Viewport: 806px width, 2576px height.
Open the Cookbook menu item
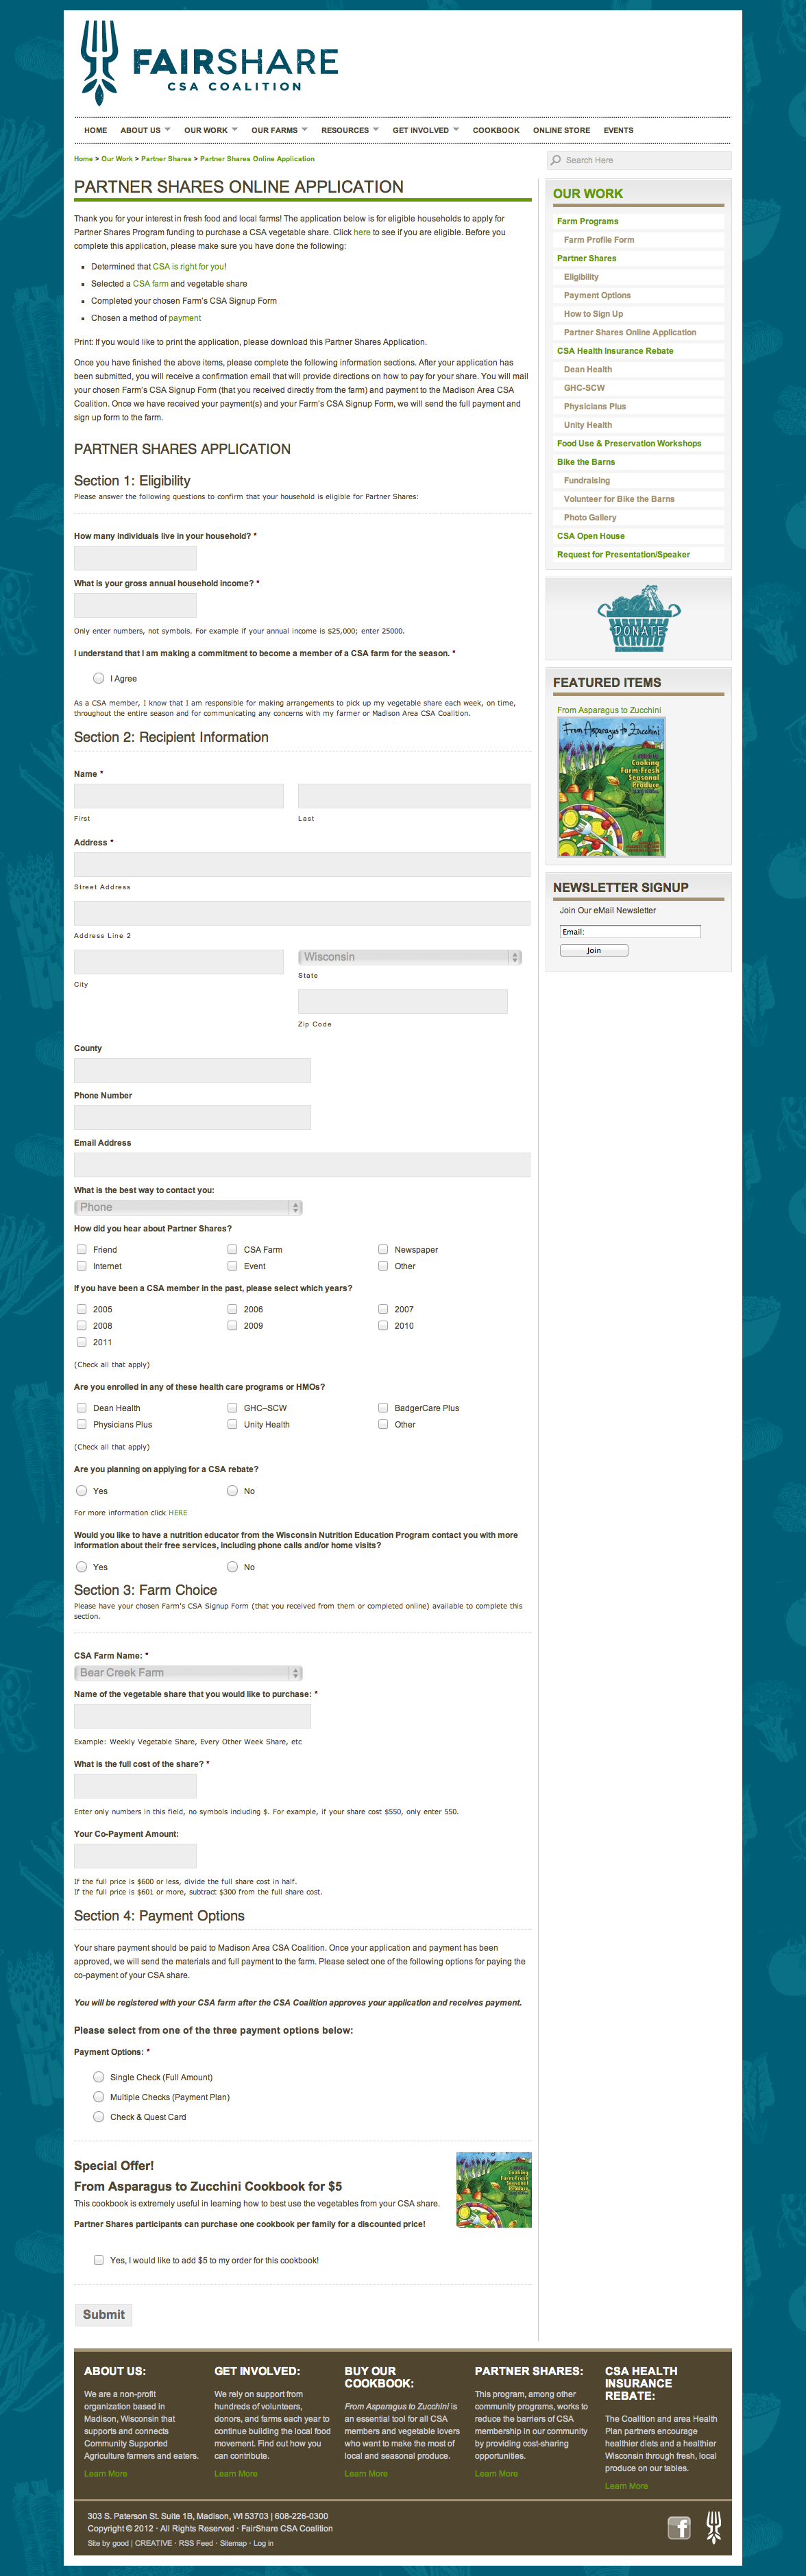pyautogui.click(x=496, y=130)
